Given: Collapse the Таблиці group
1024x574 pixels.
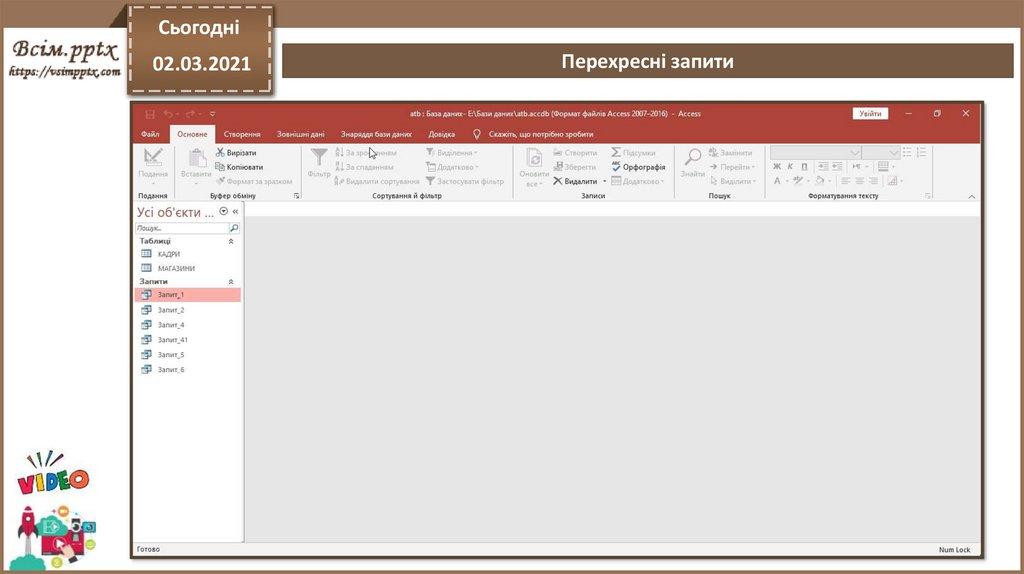Looking at the screenshot, I should [x=231, y=241].
